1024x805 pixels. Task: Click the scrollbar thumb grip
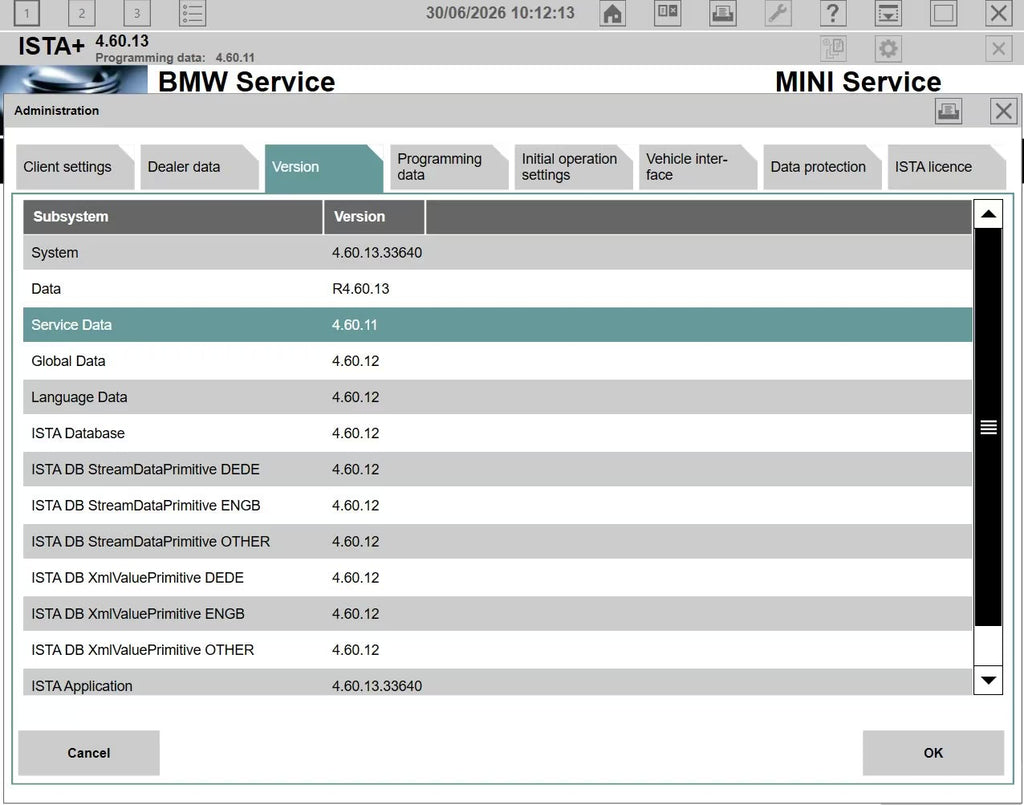coord(988,427)
